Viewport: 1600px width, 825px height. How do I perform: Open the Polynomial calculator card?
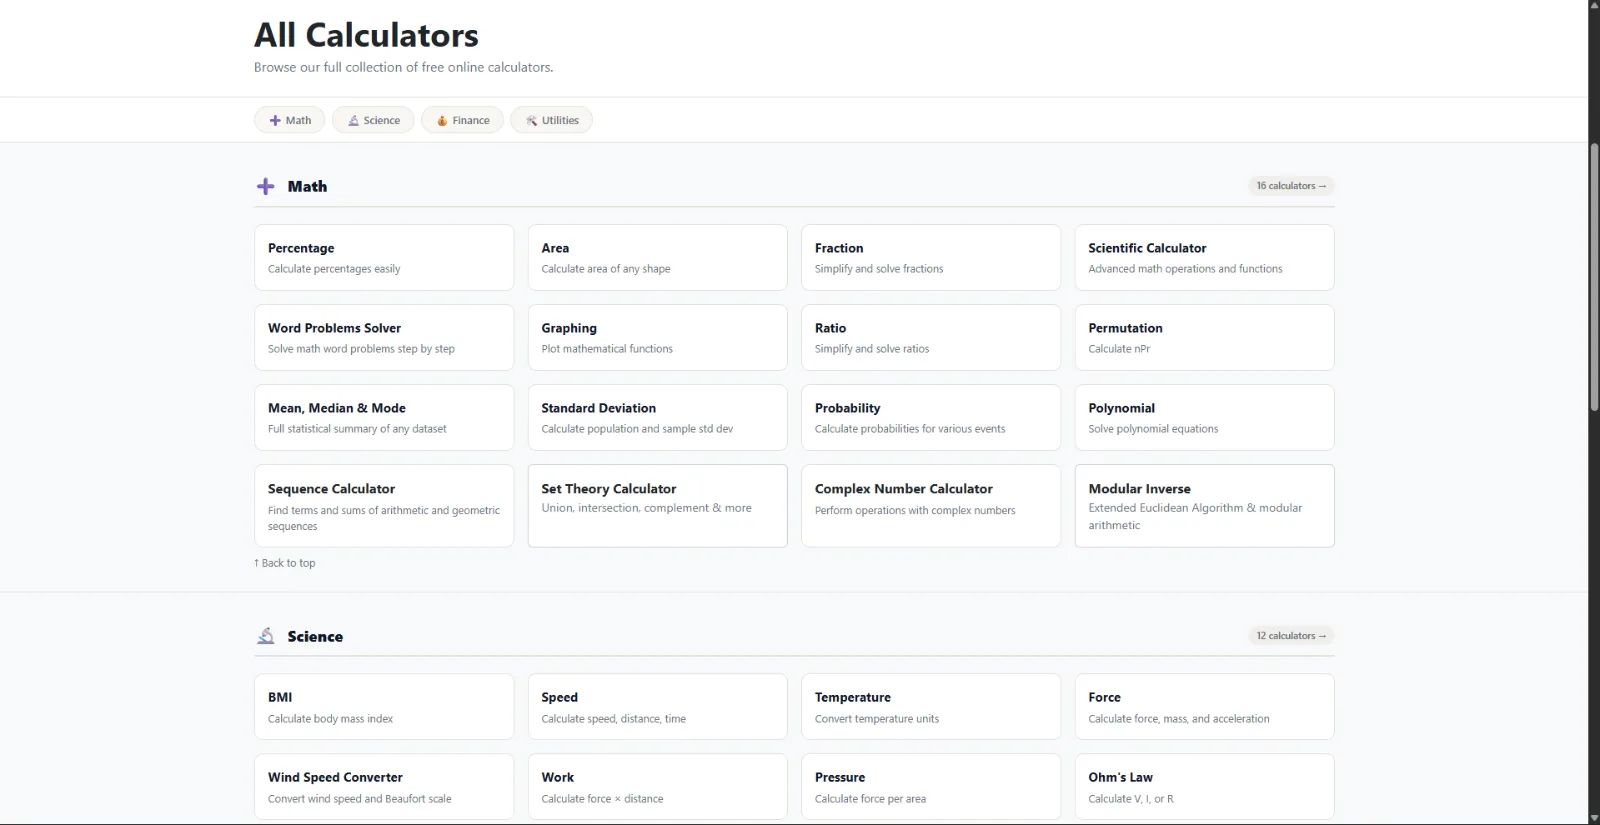coord(1205,418)
